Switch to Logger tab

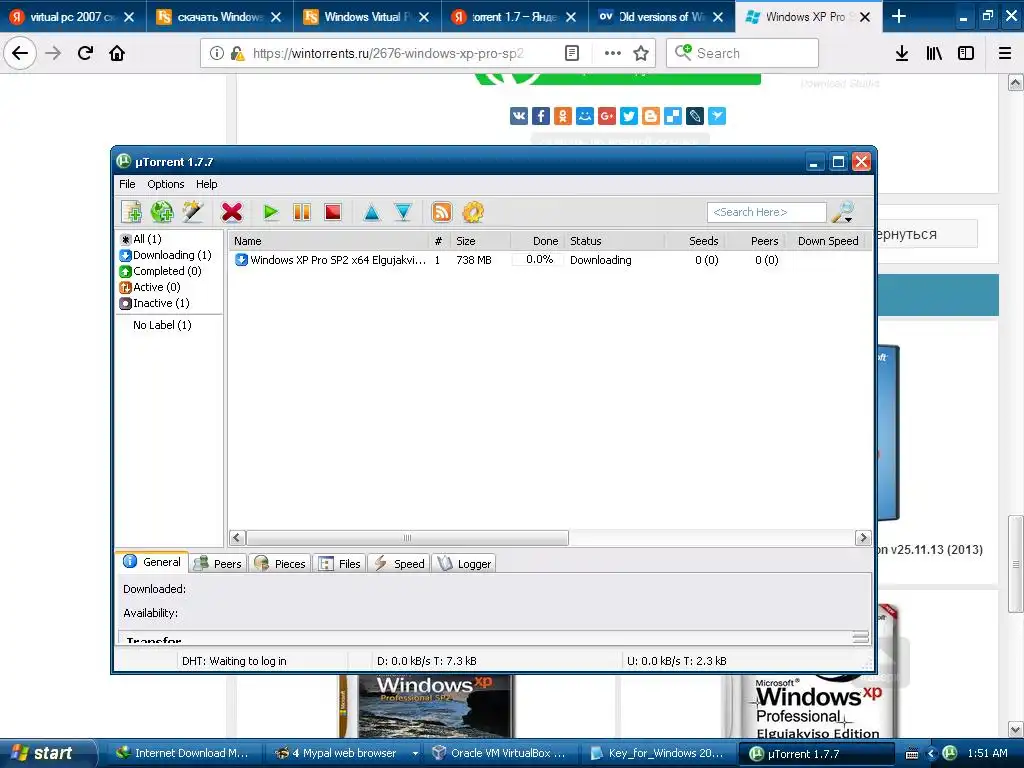tap(464, 564)
